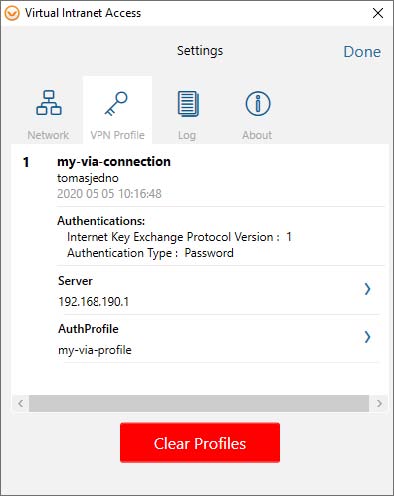Switch to the VPN Profile tab label

[117, 135]
